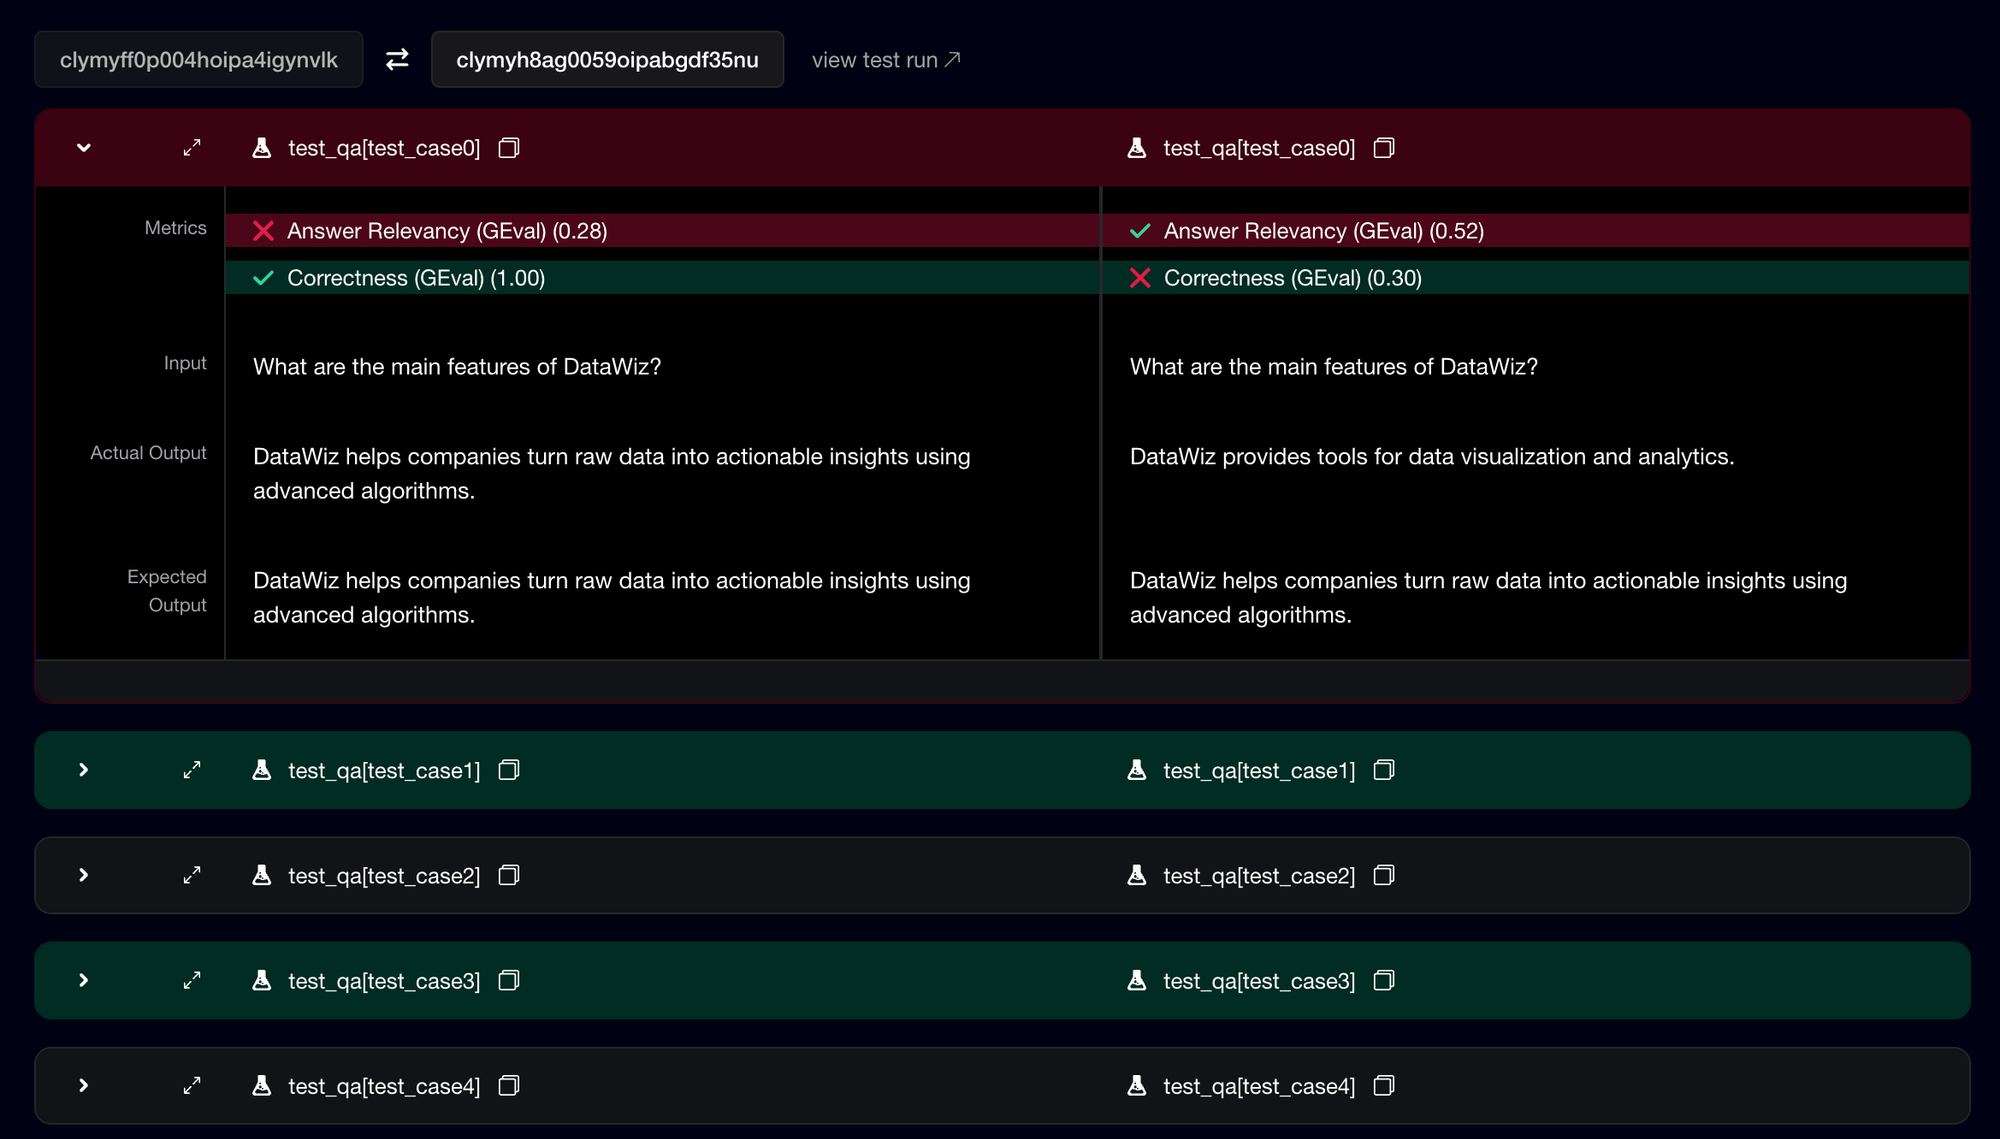Copy the test_qa[test_case3] name
Viewport: 2000px width, 1139px height.
(508, 980)
